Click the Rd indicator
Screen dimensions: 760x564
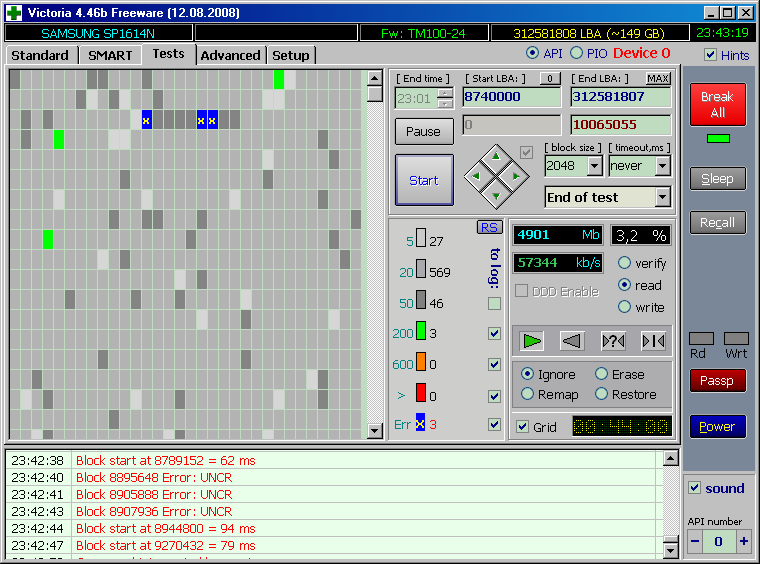(x=701, y=338)
